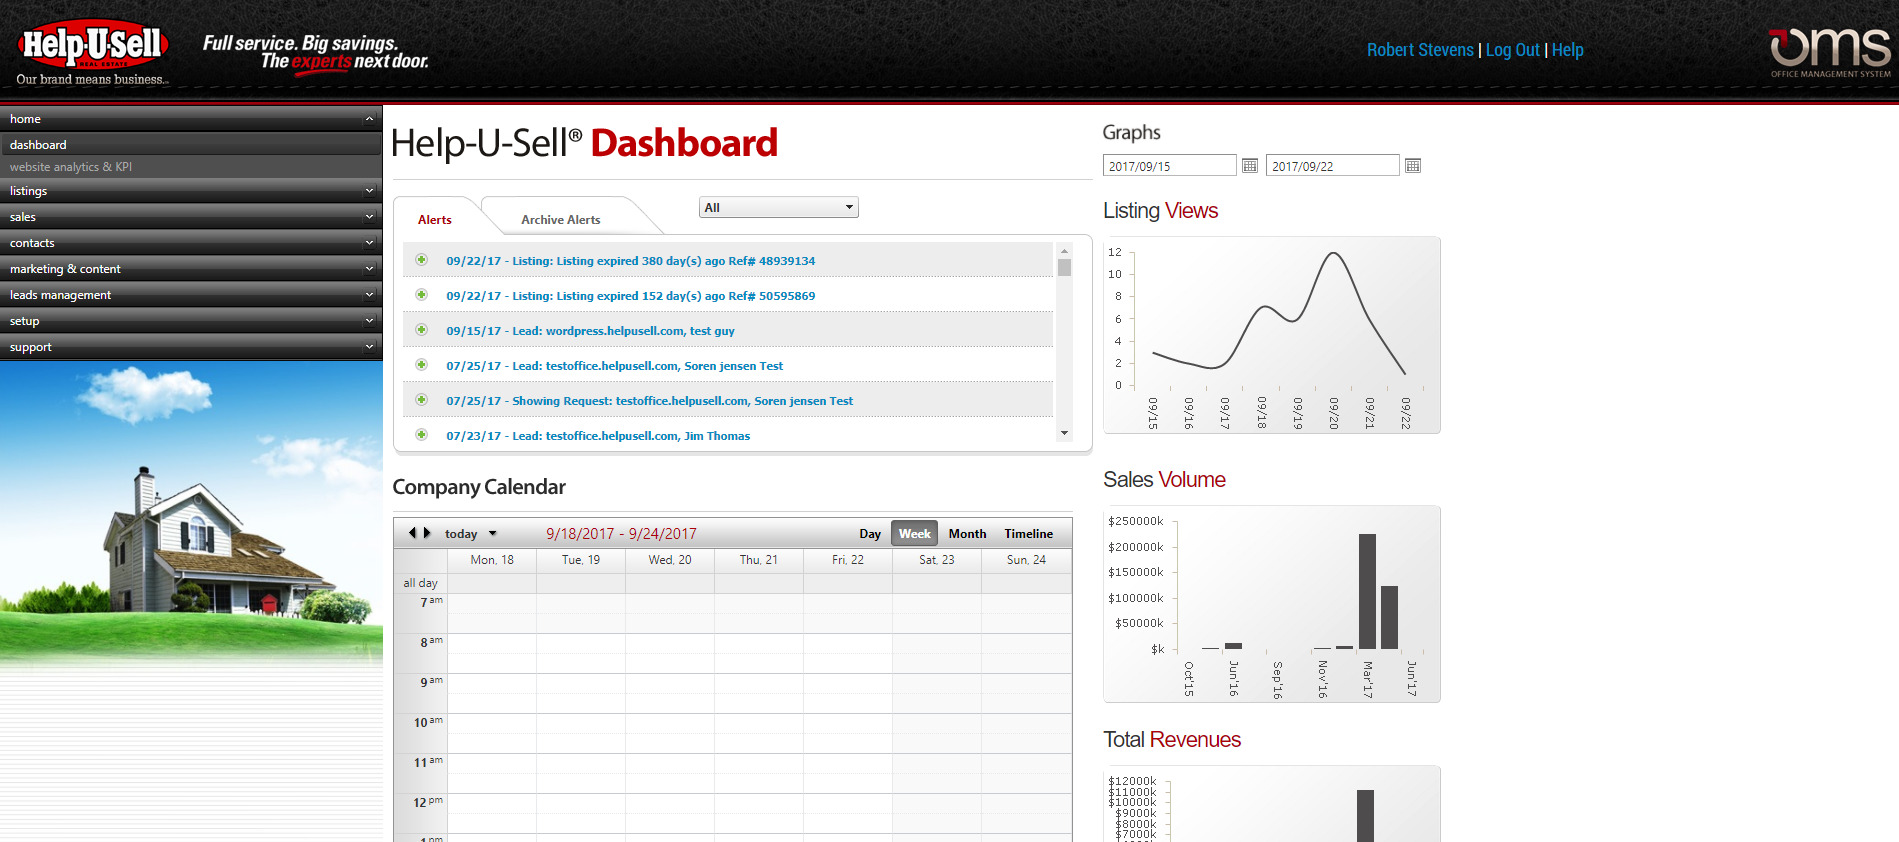Click the bar in Total Revenues chart

1365,816
